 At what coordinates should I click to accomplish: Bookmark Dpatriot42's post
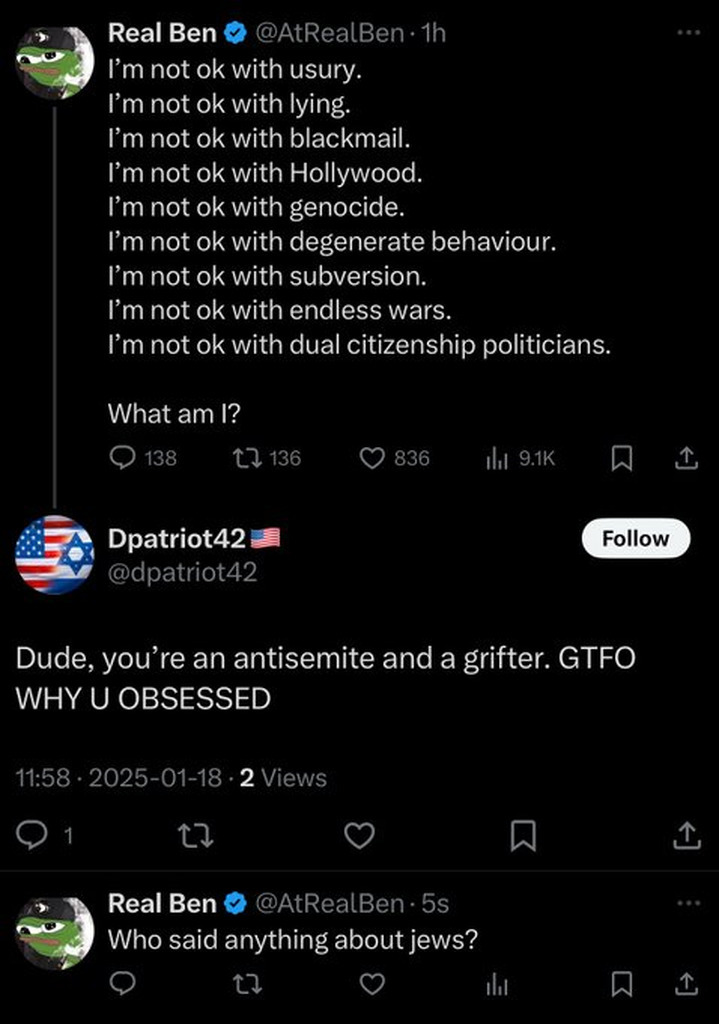pos(523,836)
